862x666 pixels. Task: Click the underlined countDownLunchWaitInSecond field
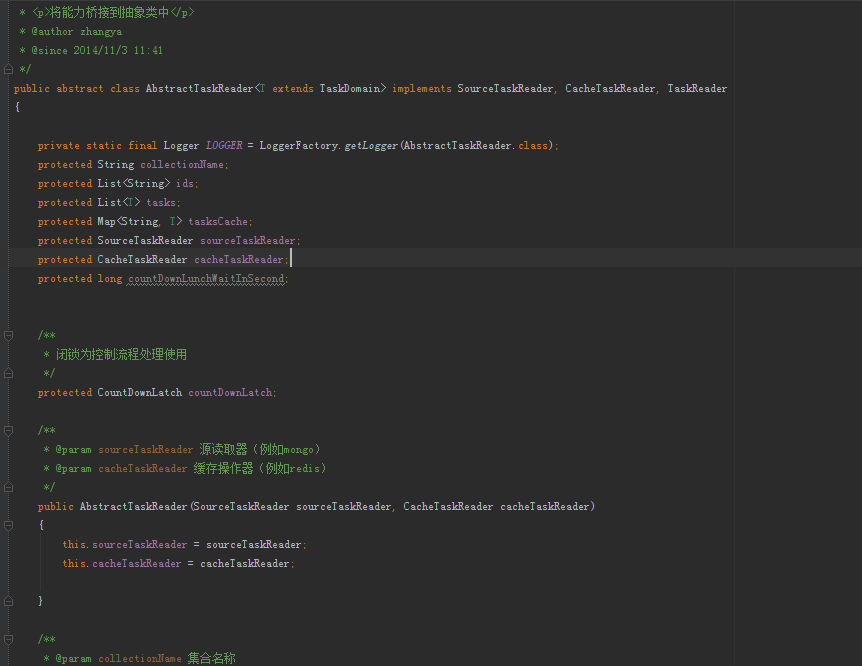click(206, 279)
